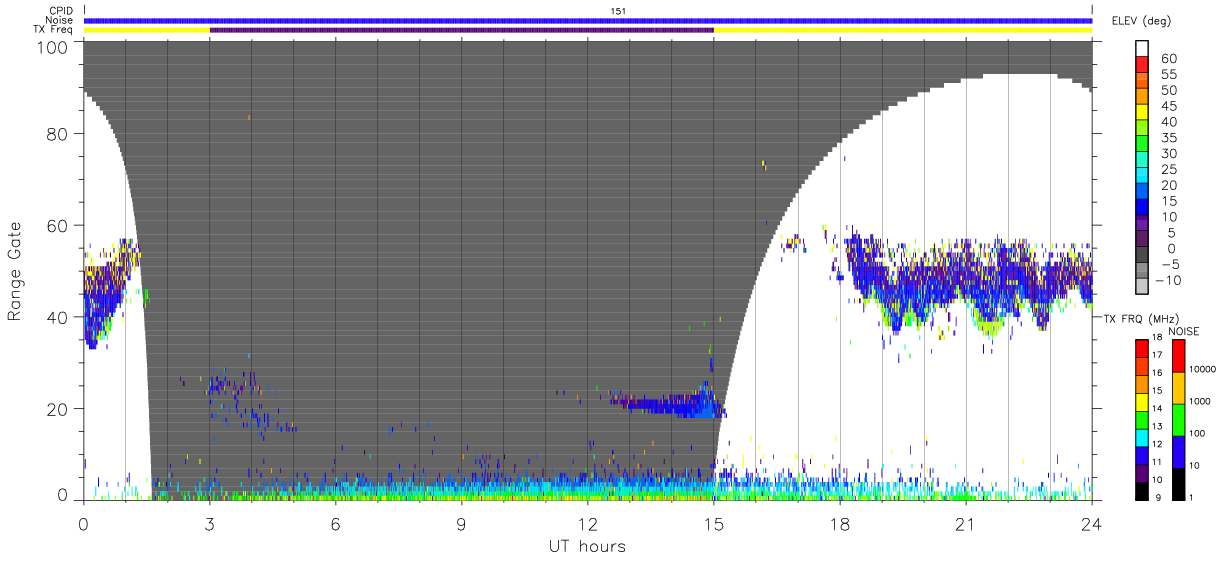The image size is (1228, 567).
Task: Pick the black 9-10 MHz TX FRQ swatch
Action: [1141, 490]
